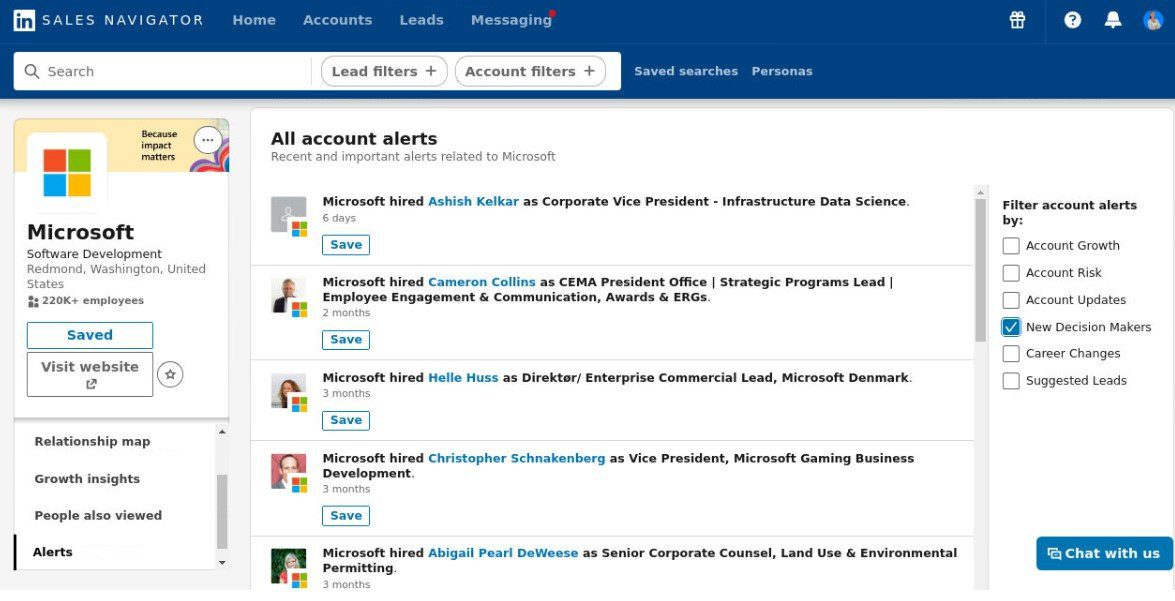Save lead Cameron Collins
The image size is (1175, 601).
346,339
